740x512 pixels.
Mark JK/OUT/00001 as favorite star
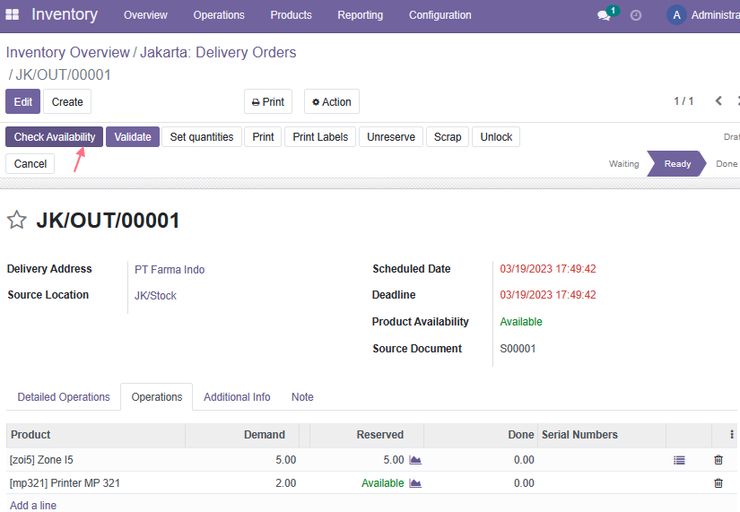point(17,220)
